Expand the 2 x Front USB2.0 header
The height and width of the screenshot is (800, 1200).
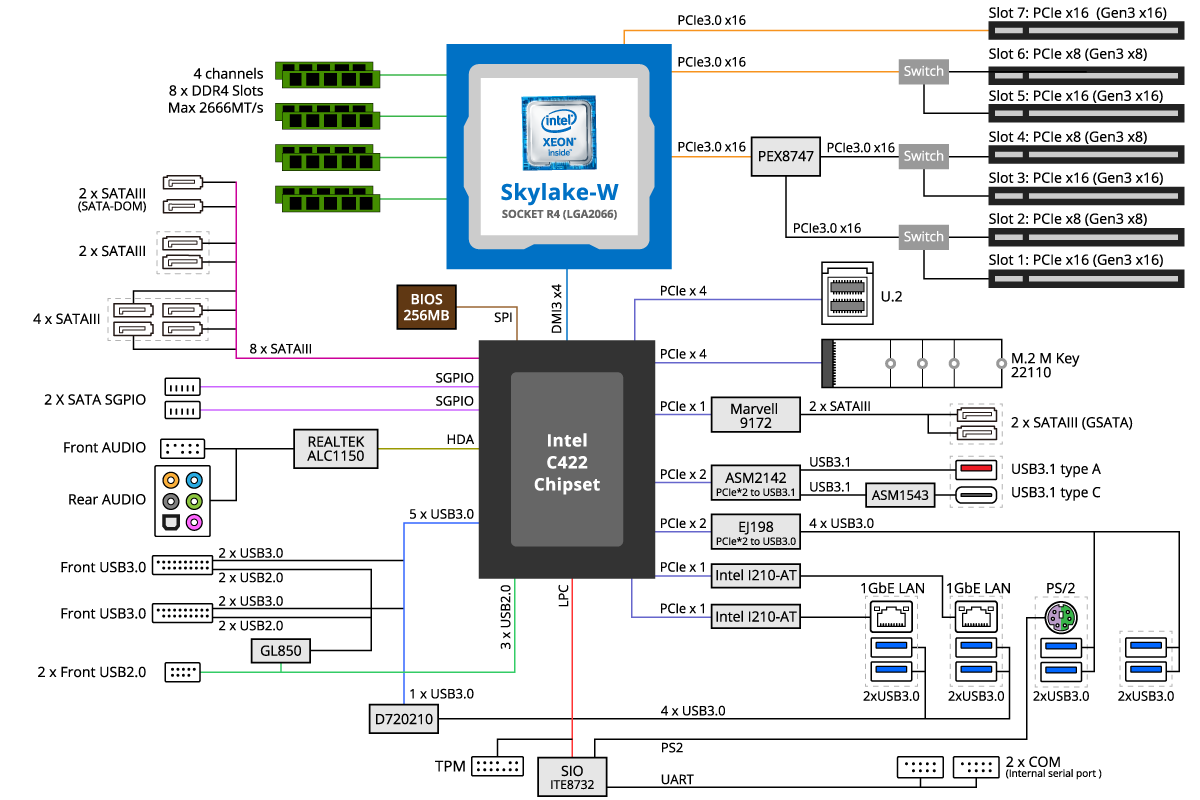click(184, 672)
